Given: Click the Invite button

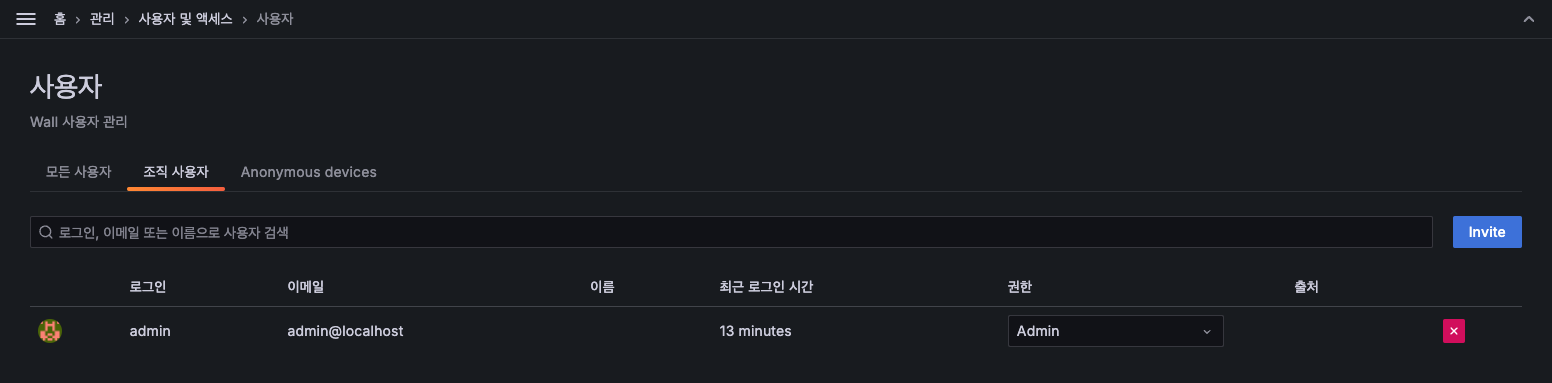Looking at the screenshot, I should (x=1487, y=232).
